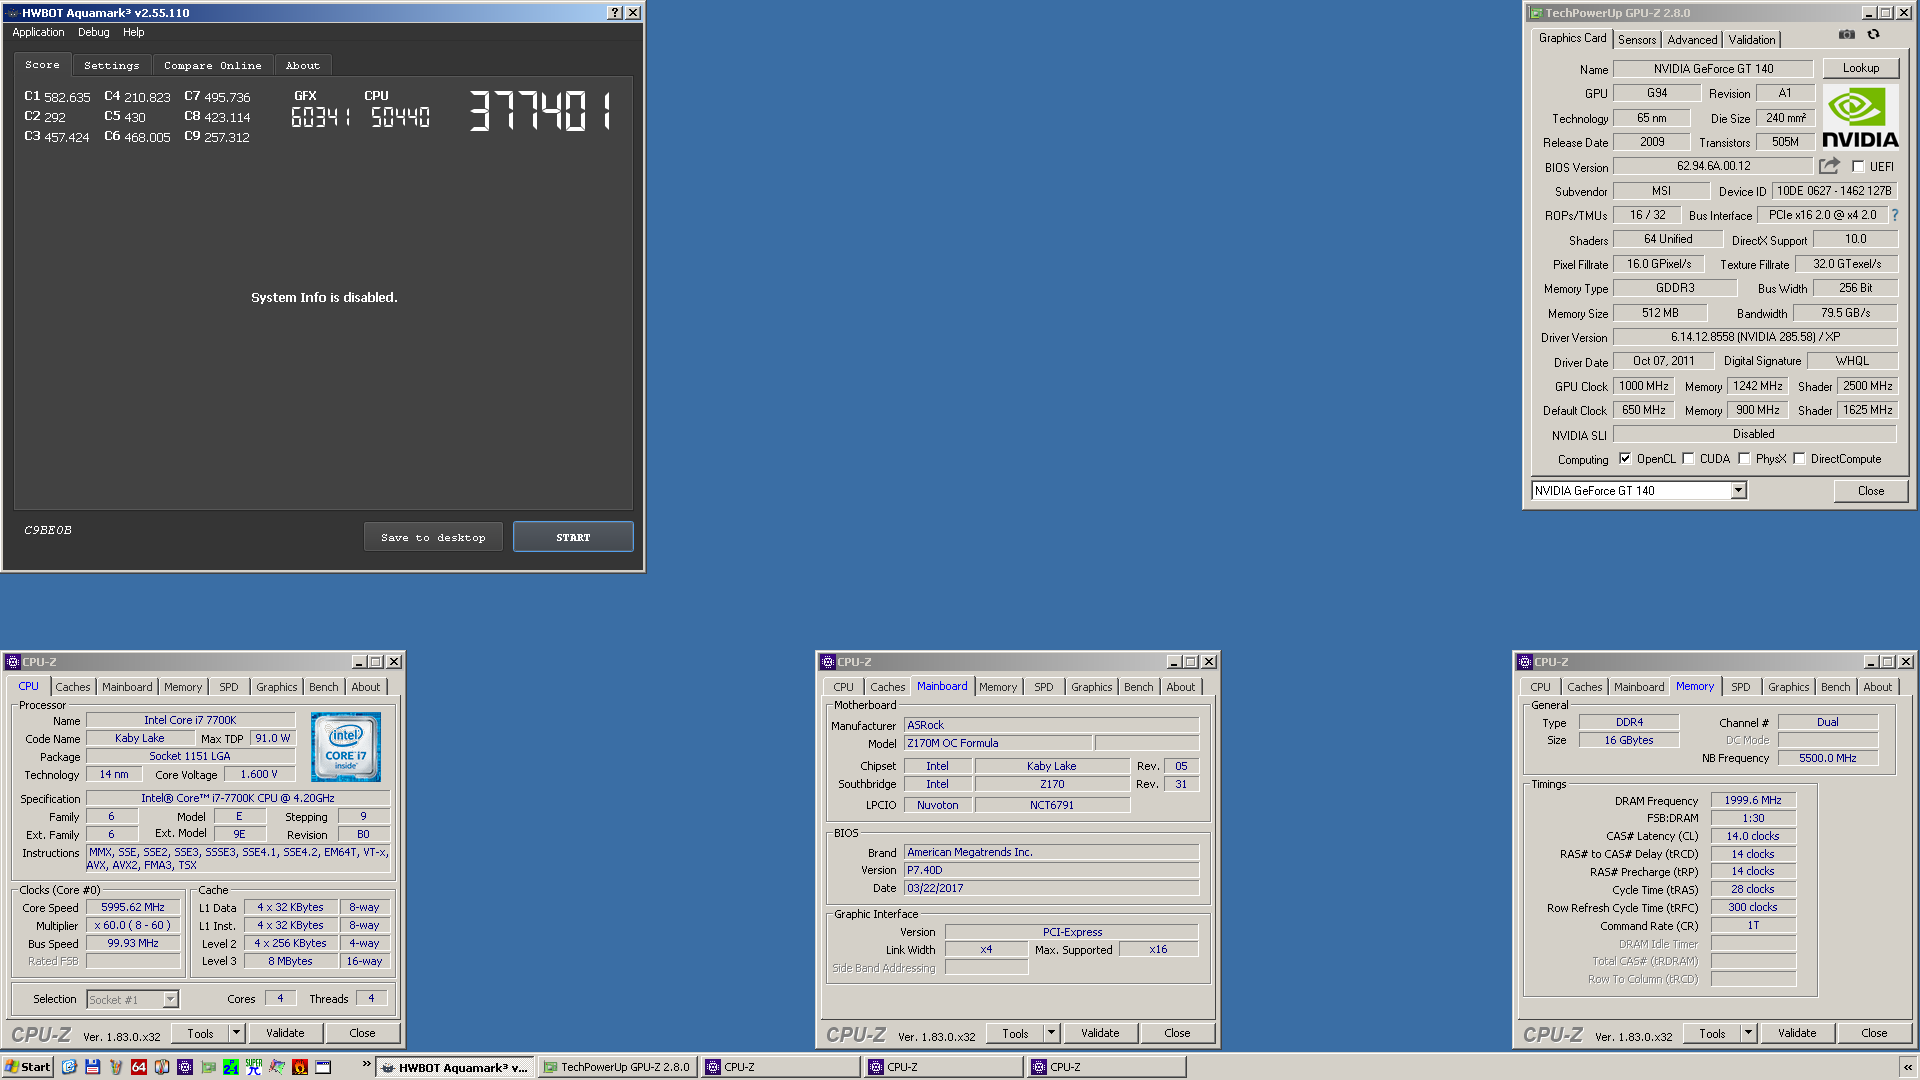Click the GPU-Z refresh icon
This screenshot has width=1920, height=1080.
pos(1873,35)
